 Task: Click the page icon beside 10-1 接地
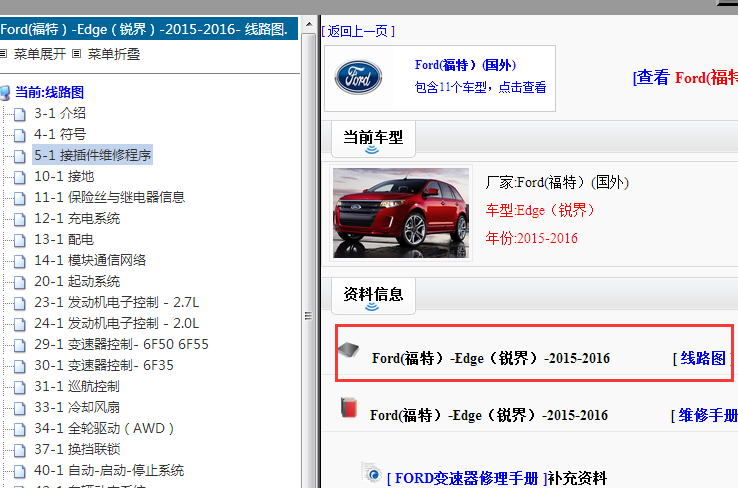click(19, 177)
